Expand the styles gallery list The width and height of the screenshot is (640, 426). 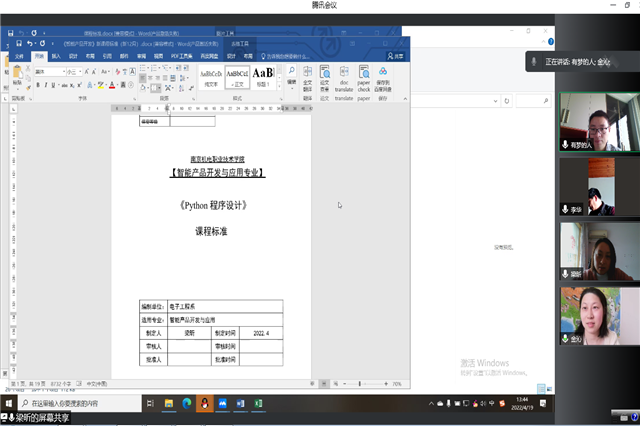(279, 86)
